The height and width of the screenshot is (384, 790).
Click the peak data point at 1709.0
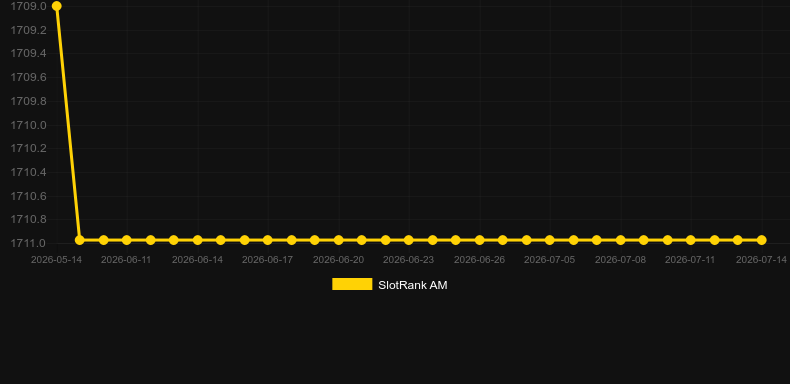pyautogui.click(x=56, y=6)
